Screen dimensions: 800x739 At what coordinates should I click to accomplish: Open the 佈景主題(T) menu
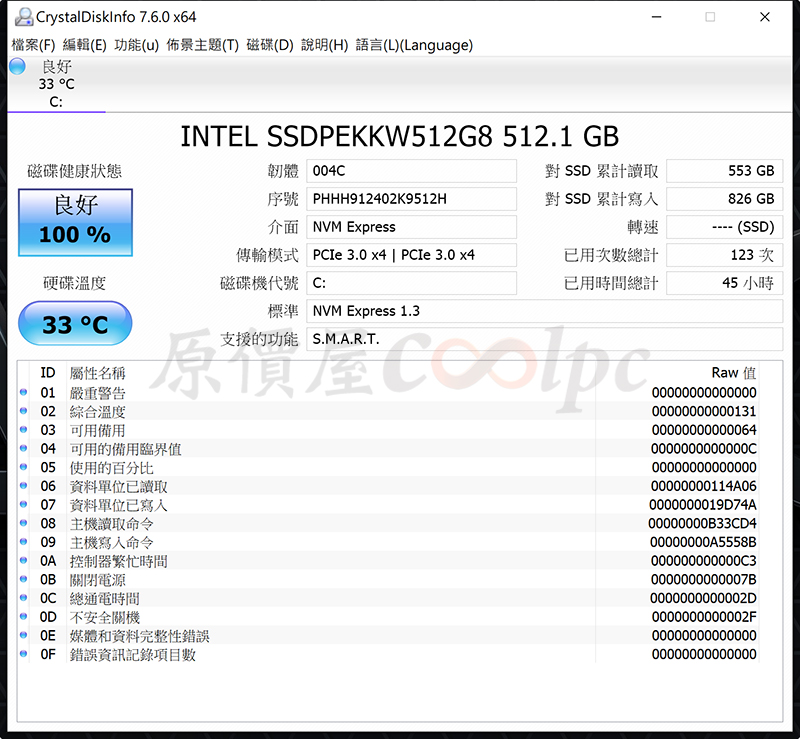coord(203,45)
